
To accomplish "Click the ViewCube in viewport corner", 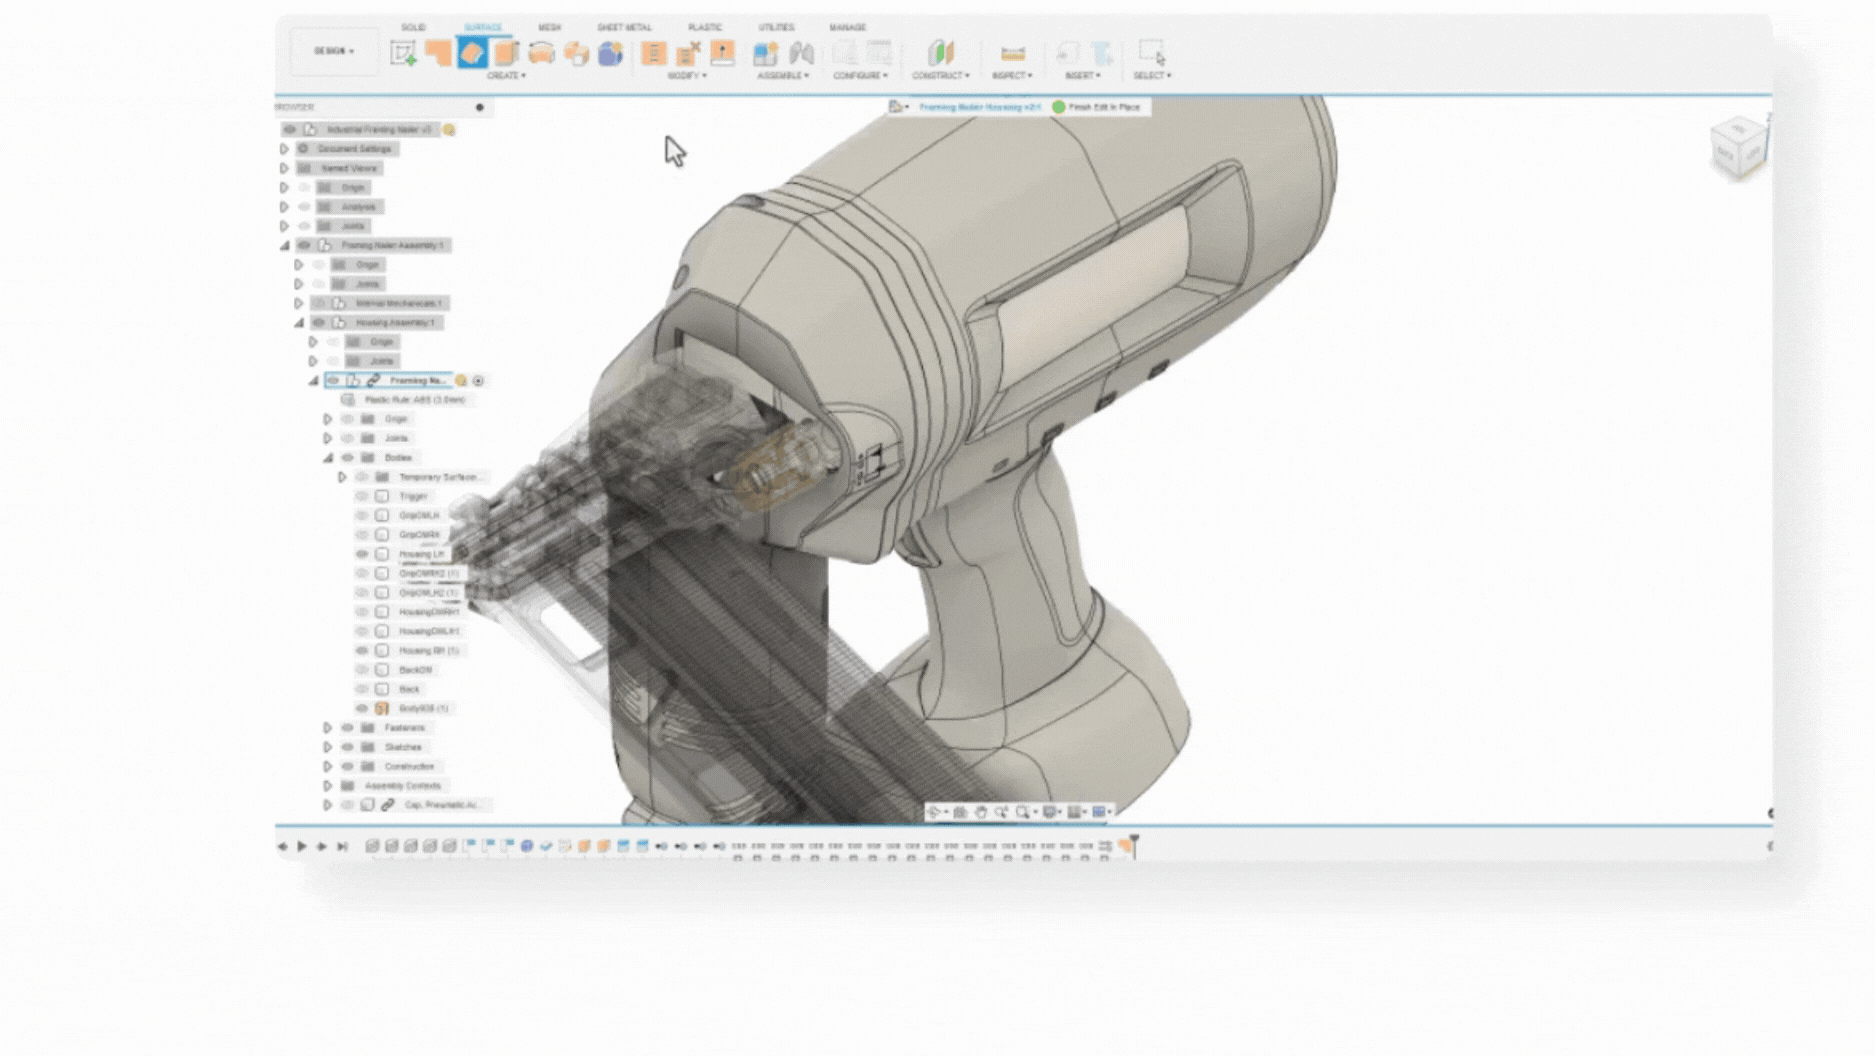I will pos(1738,149).
